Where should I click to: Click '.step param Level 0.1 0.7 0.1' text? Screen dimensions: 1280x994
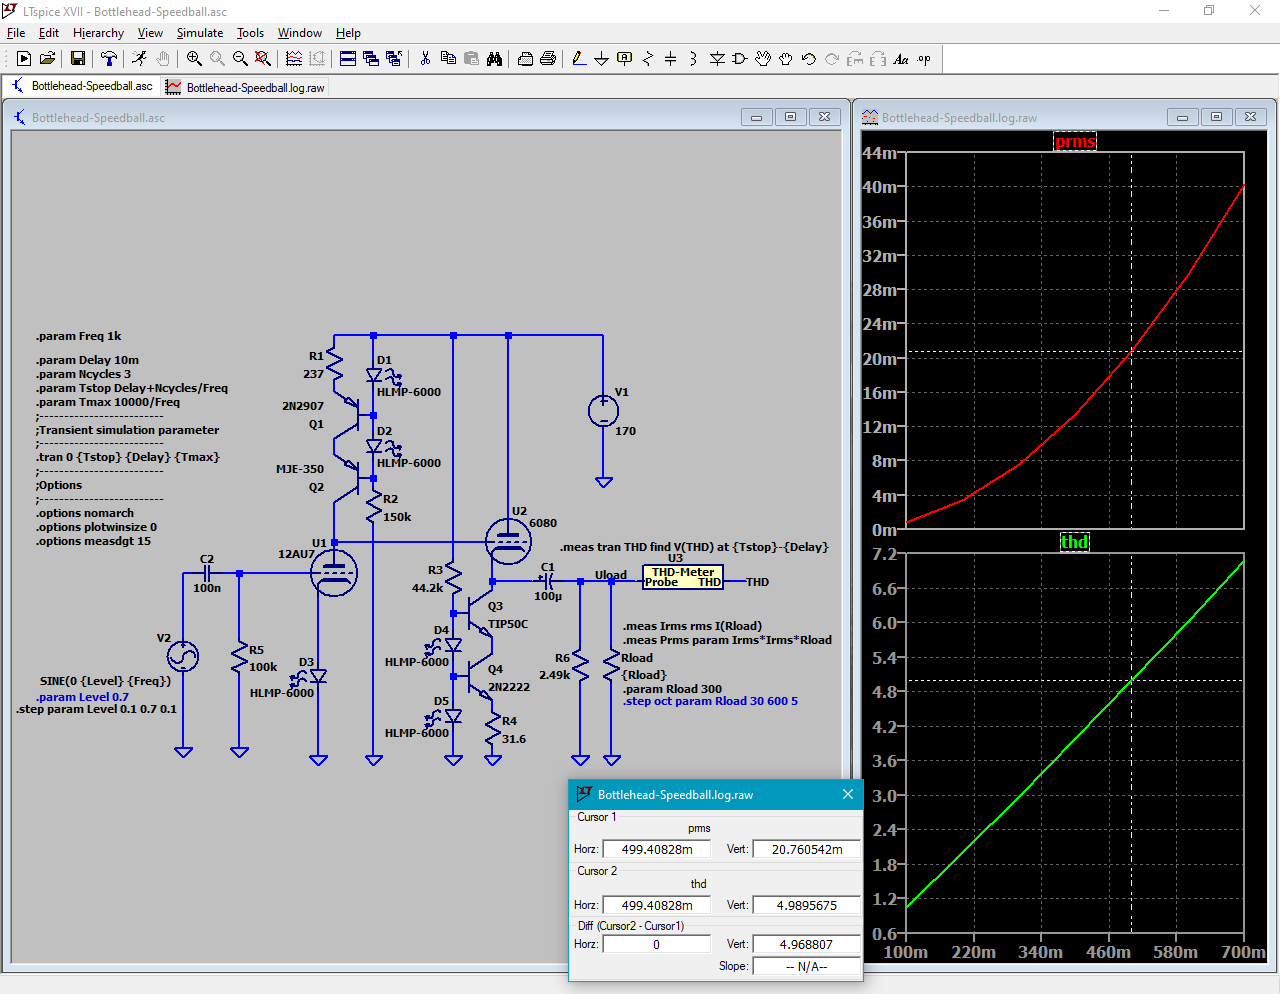click(96, 709)
